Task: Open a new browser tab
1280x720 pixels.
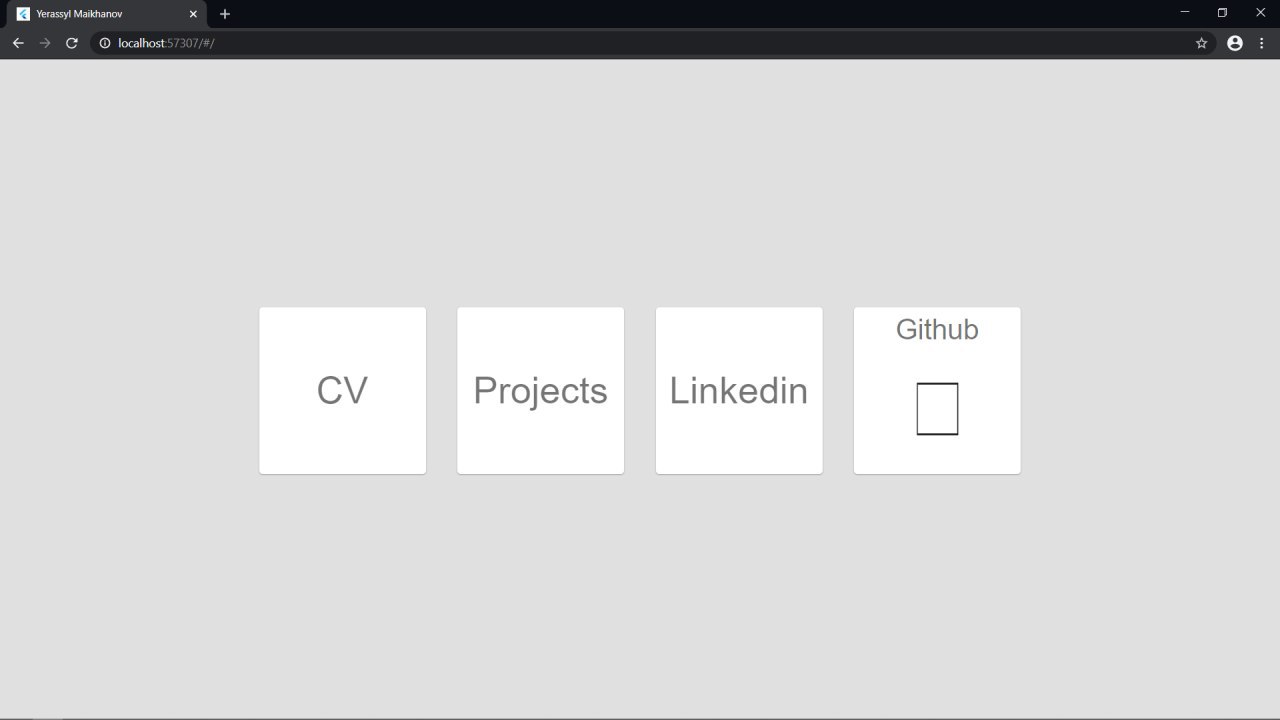Action: pos(225,14)
